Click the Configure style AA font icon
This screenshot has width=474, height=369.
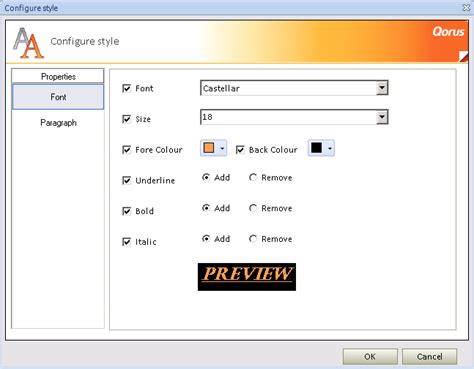click(x=28, y=43)
